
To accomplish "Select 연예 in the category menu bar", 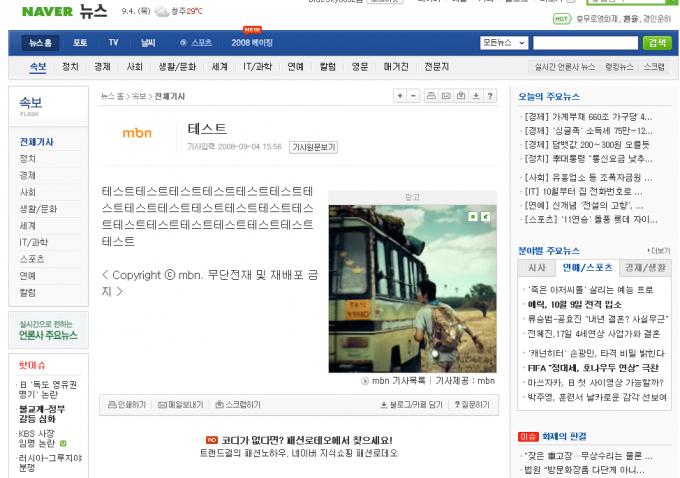I will click(x=295, y=67).
